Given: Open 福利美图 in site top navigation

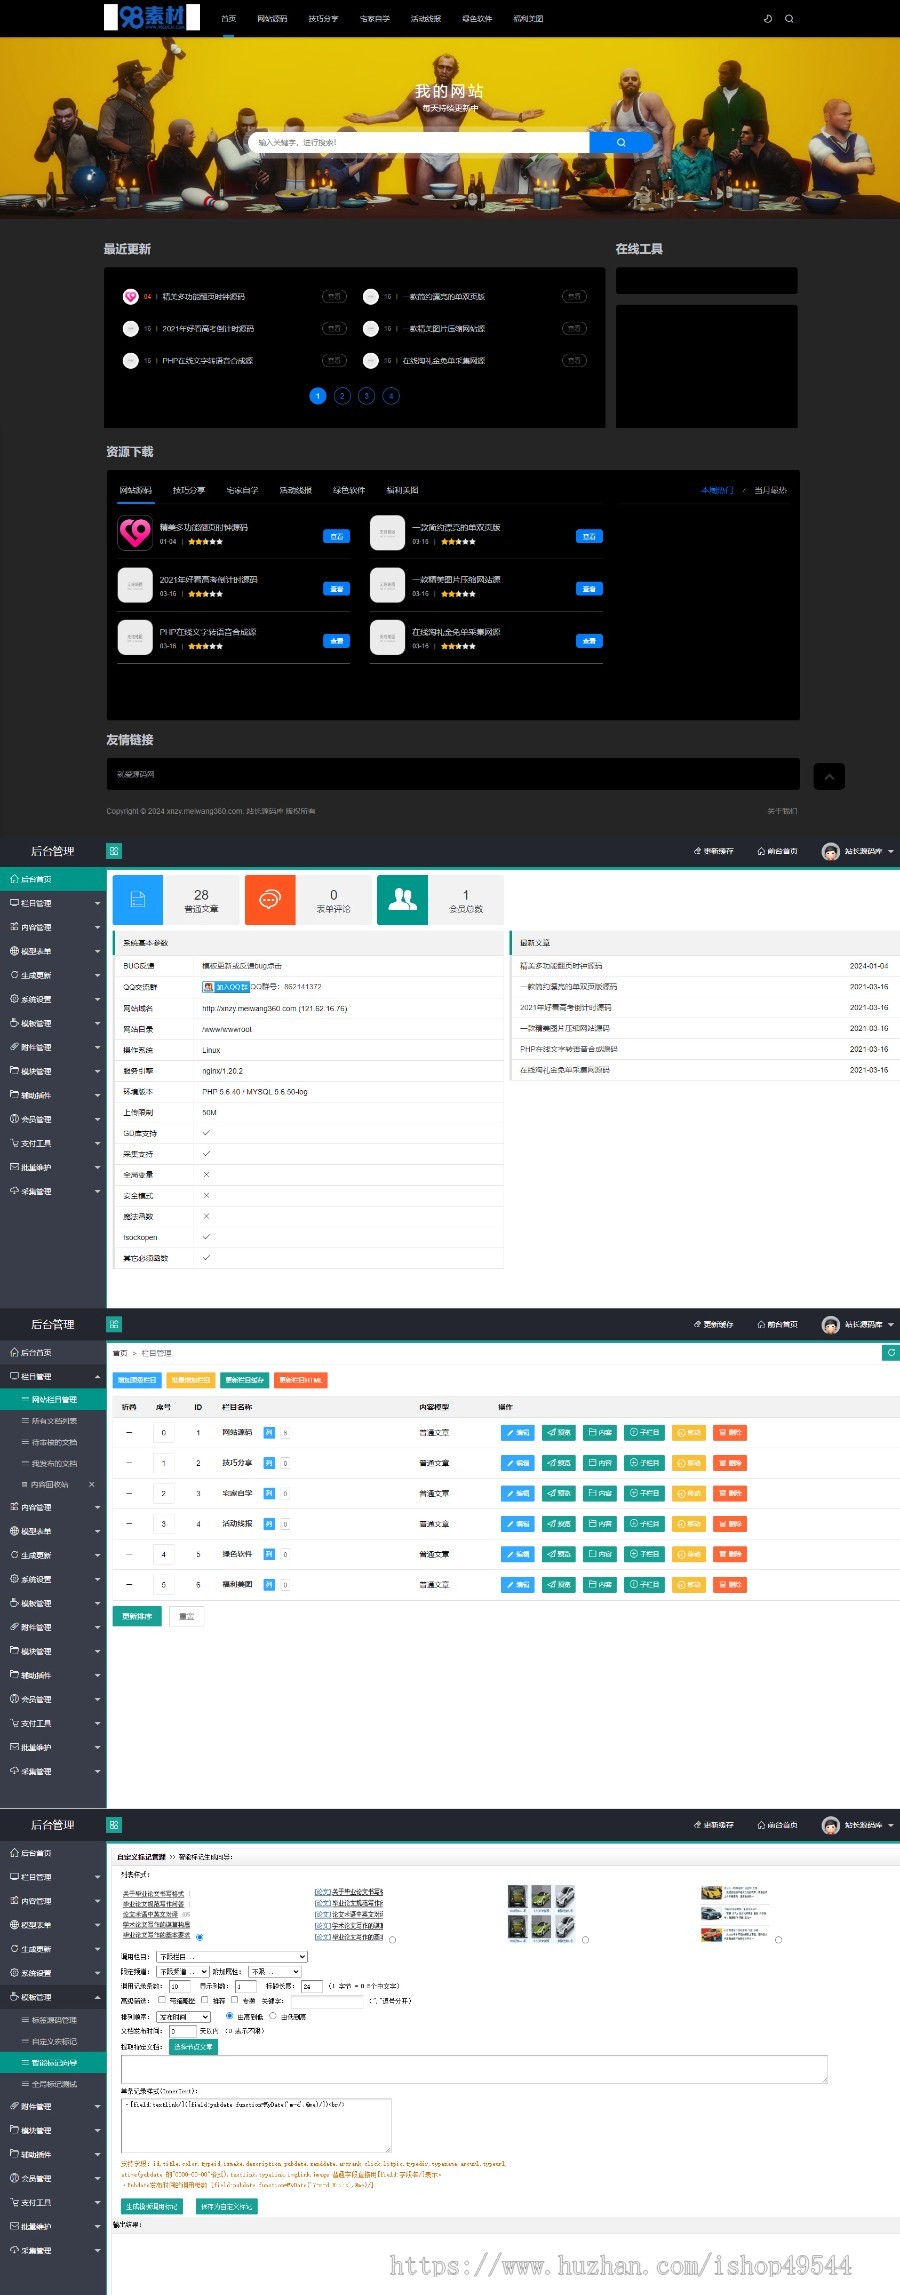Looking at the screenshot, I should tap(528, 18).
